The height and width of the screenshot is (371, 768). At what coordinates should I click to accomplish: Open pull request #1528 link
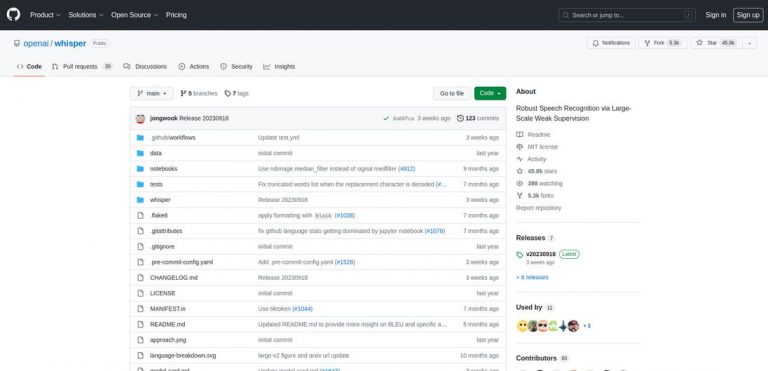click(345, 262)
